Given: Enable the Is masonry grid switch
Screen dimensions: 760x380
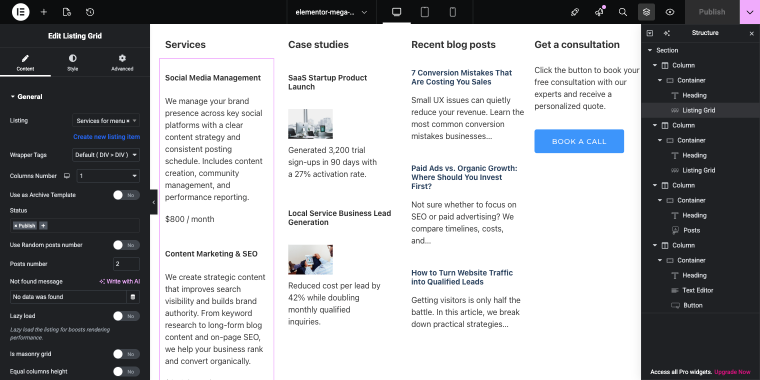Looking at the screenshot, I should (x=126, y=354).
